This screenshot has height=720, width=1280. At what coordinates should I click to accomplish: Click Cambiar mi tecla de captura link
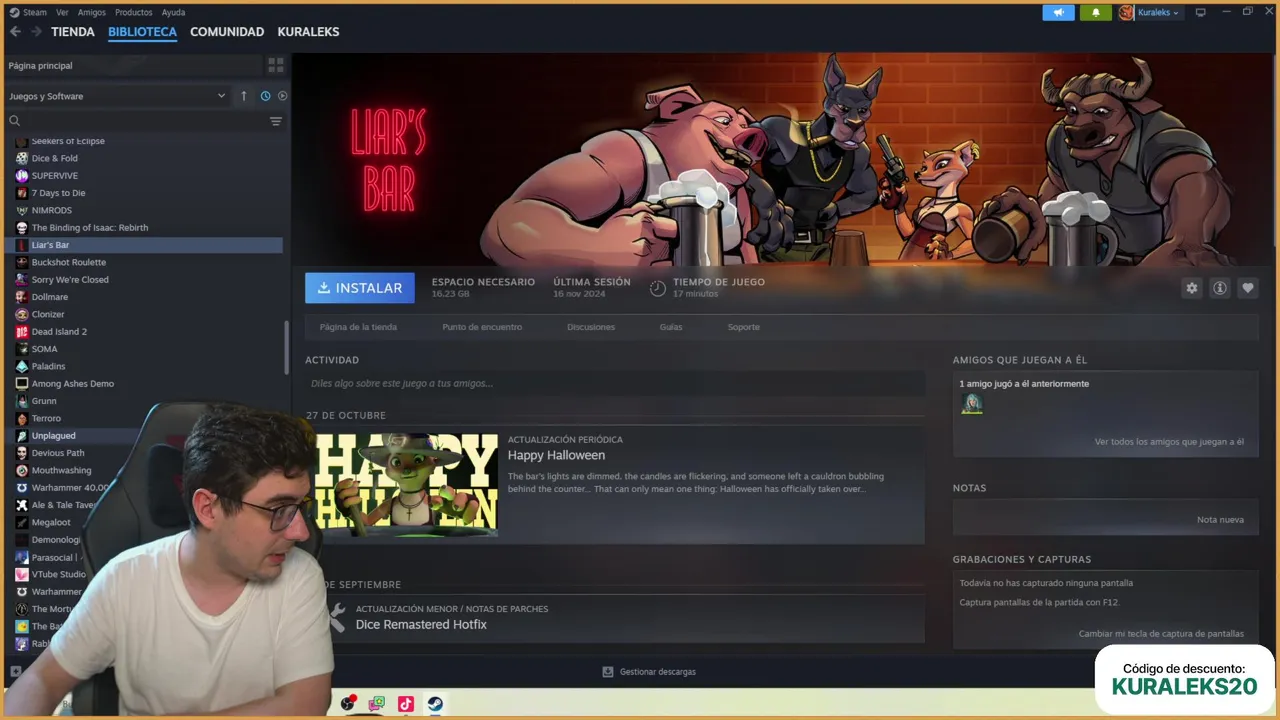[x=1161, y=634]
